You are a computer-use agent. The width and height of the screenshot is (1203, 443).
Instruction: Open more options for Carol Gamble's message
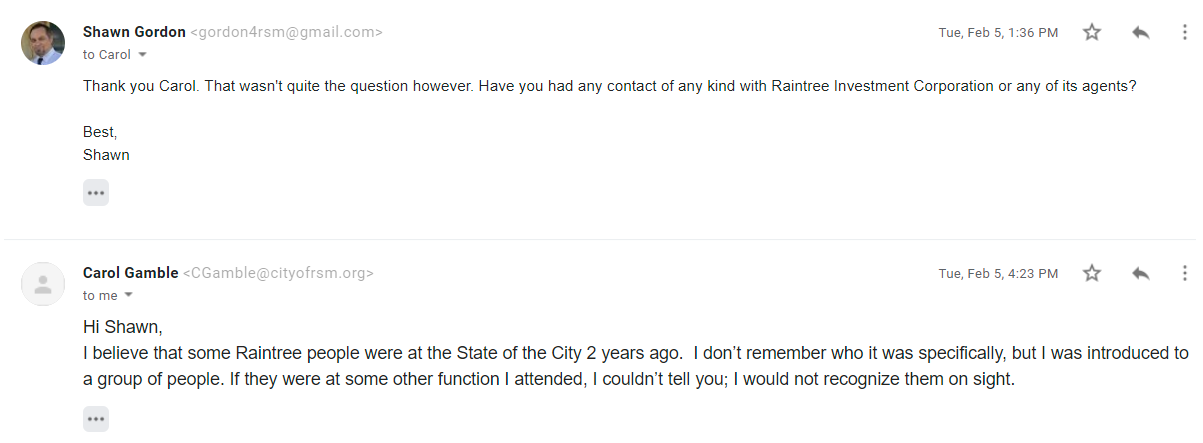(x=1185, y=273)
